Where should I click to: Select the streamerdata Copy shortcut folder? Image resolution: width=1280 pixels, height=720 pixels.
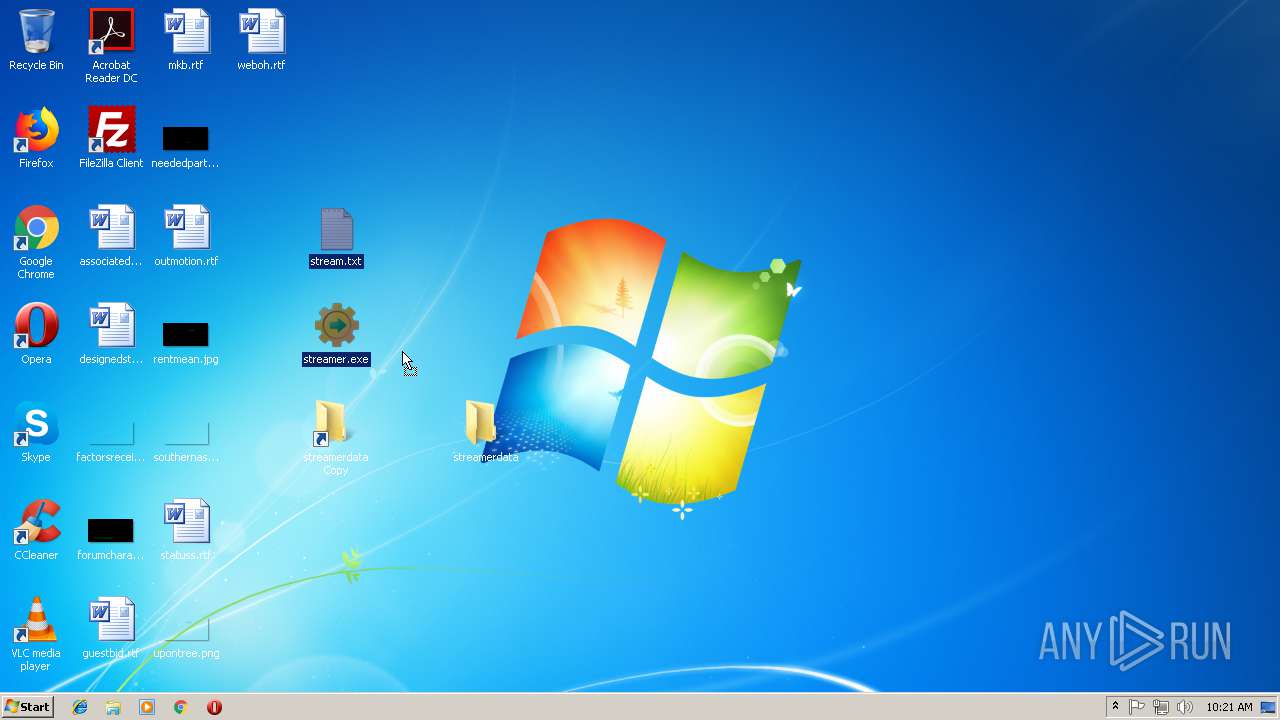tap(336, 438)
